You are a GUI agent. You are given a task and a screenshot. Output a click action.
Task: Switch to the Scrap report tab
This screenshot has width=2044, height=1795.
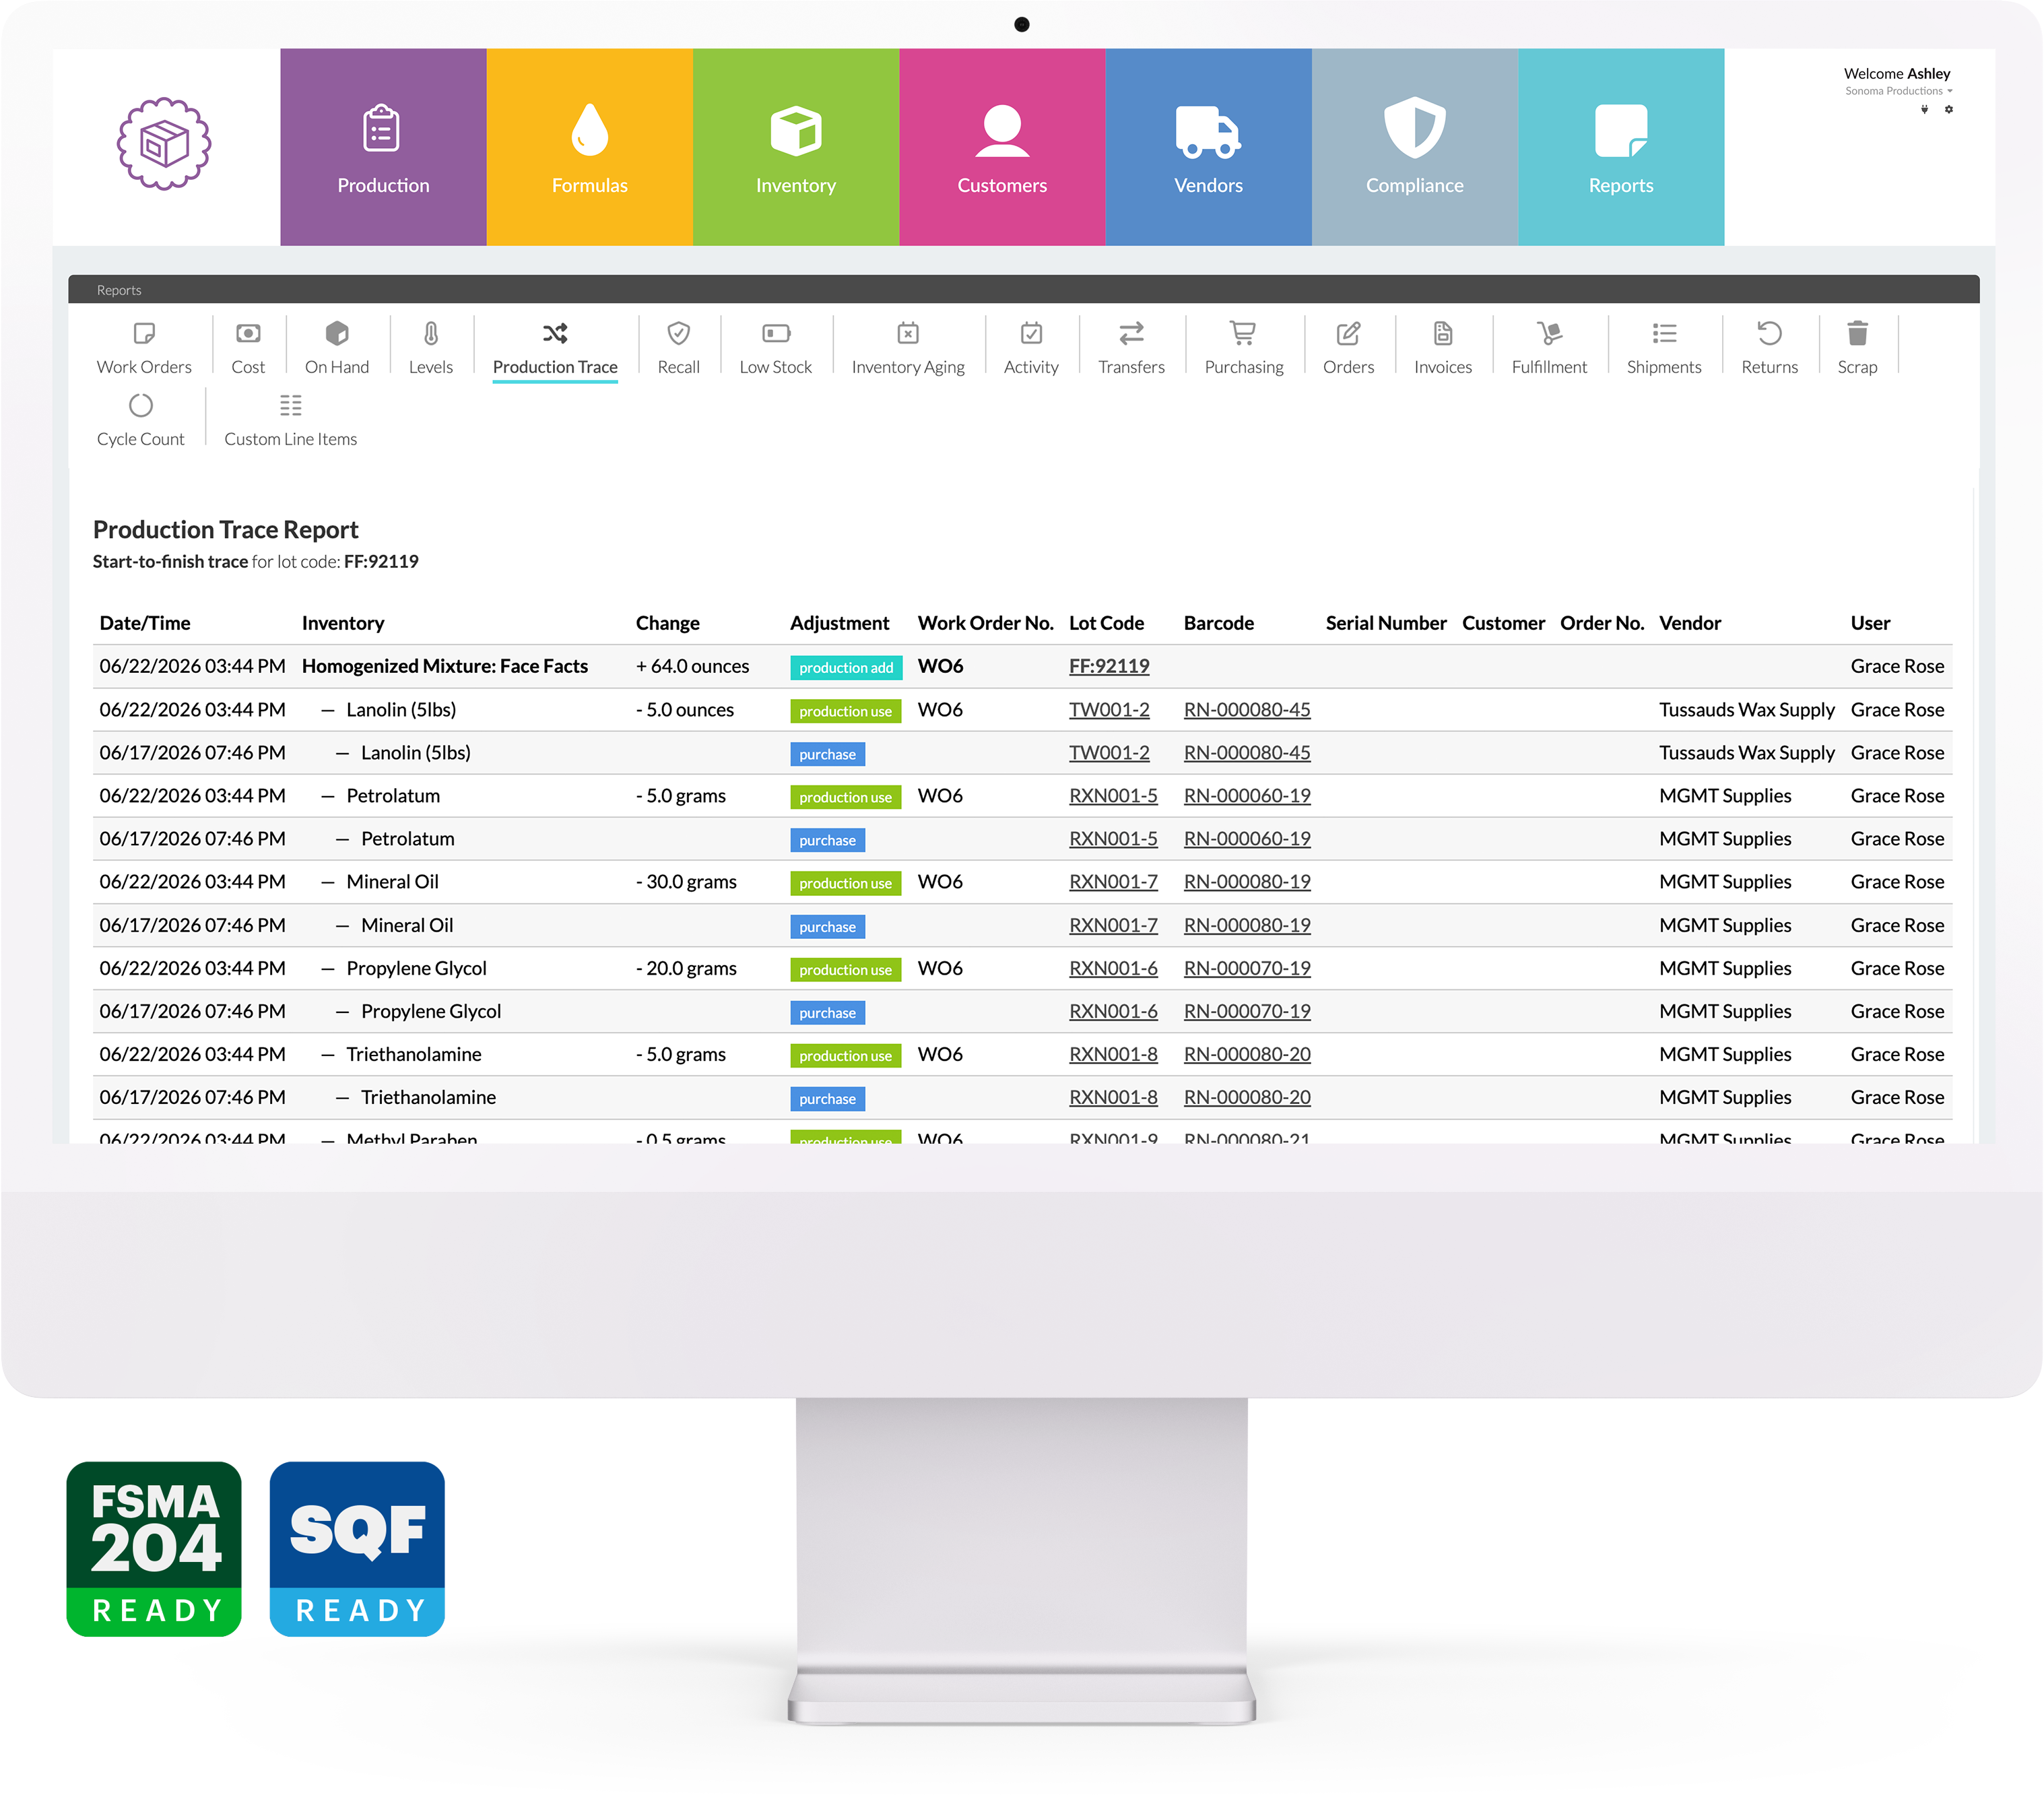pyautogui.click(x=1857, y=347)
